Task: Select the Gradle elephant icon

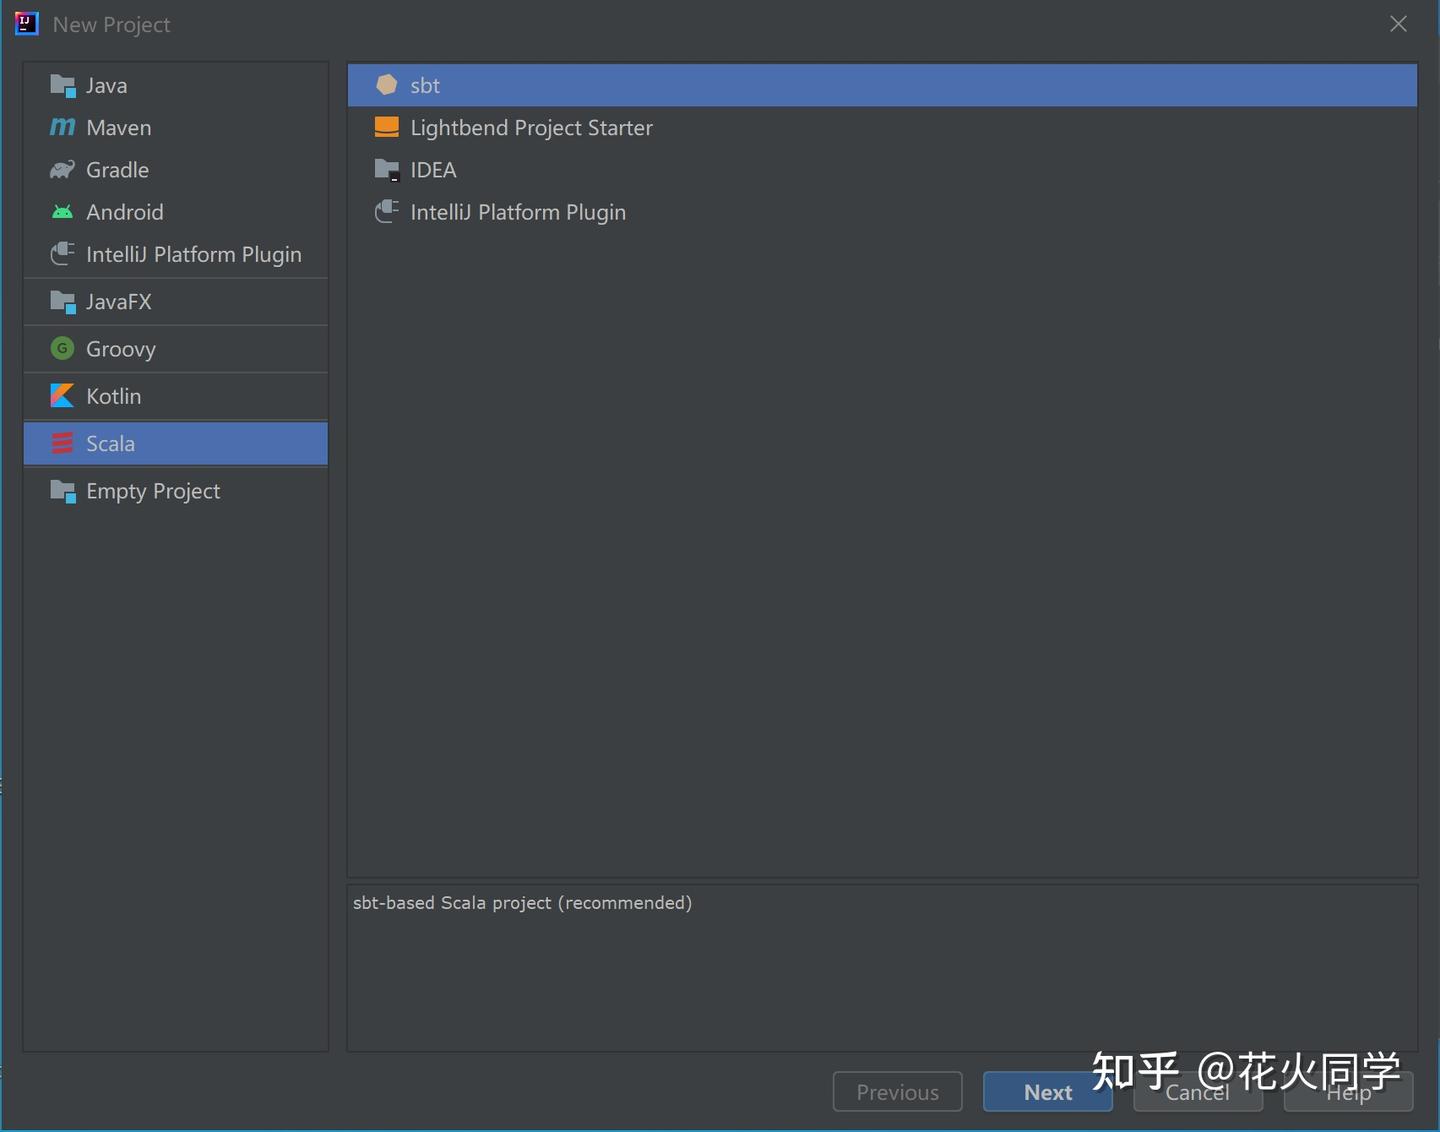Action: [62, 170]
